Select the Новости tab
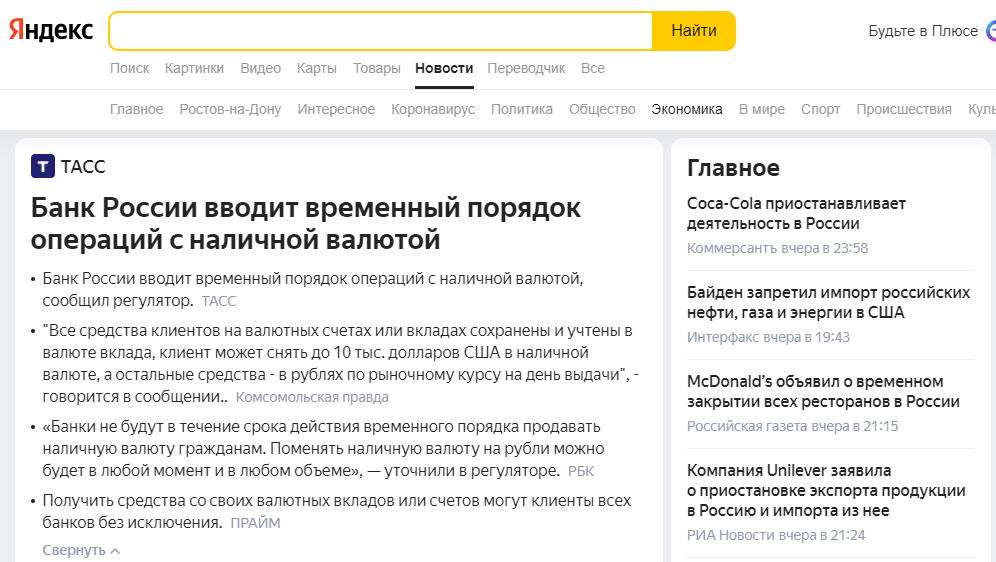The width and height of the screenshot is (996, 562). click(444, 68)
